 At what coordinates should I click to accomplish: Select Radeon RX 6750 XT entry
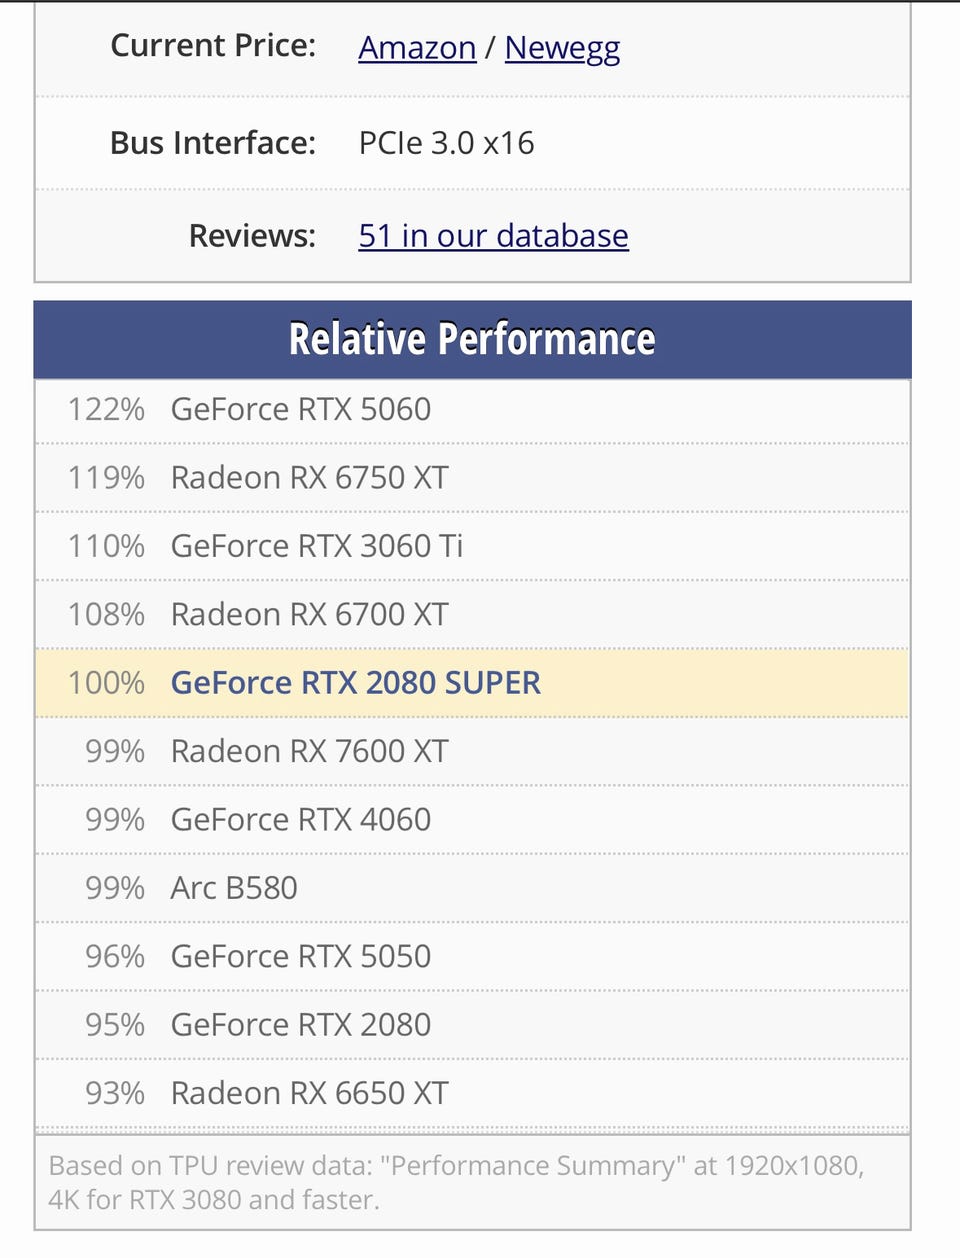[x=472, y=478]
